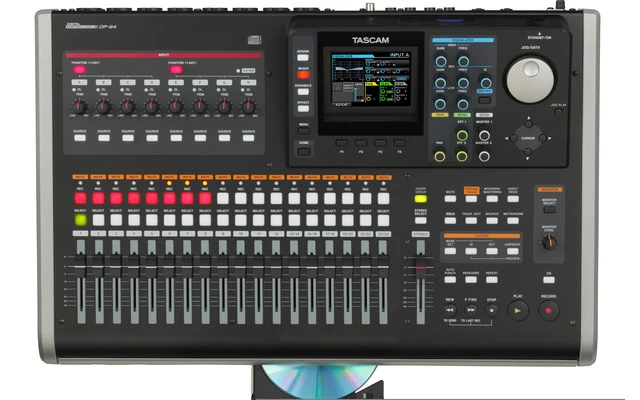Push the STEREO SELECT button
Screen dimensions: 640x400
pyautogui.click(x=420, y=220)
